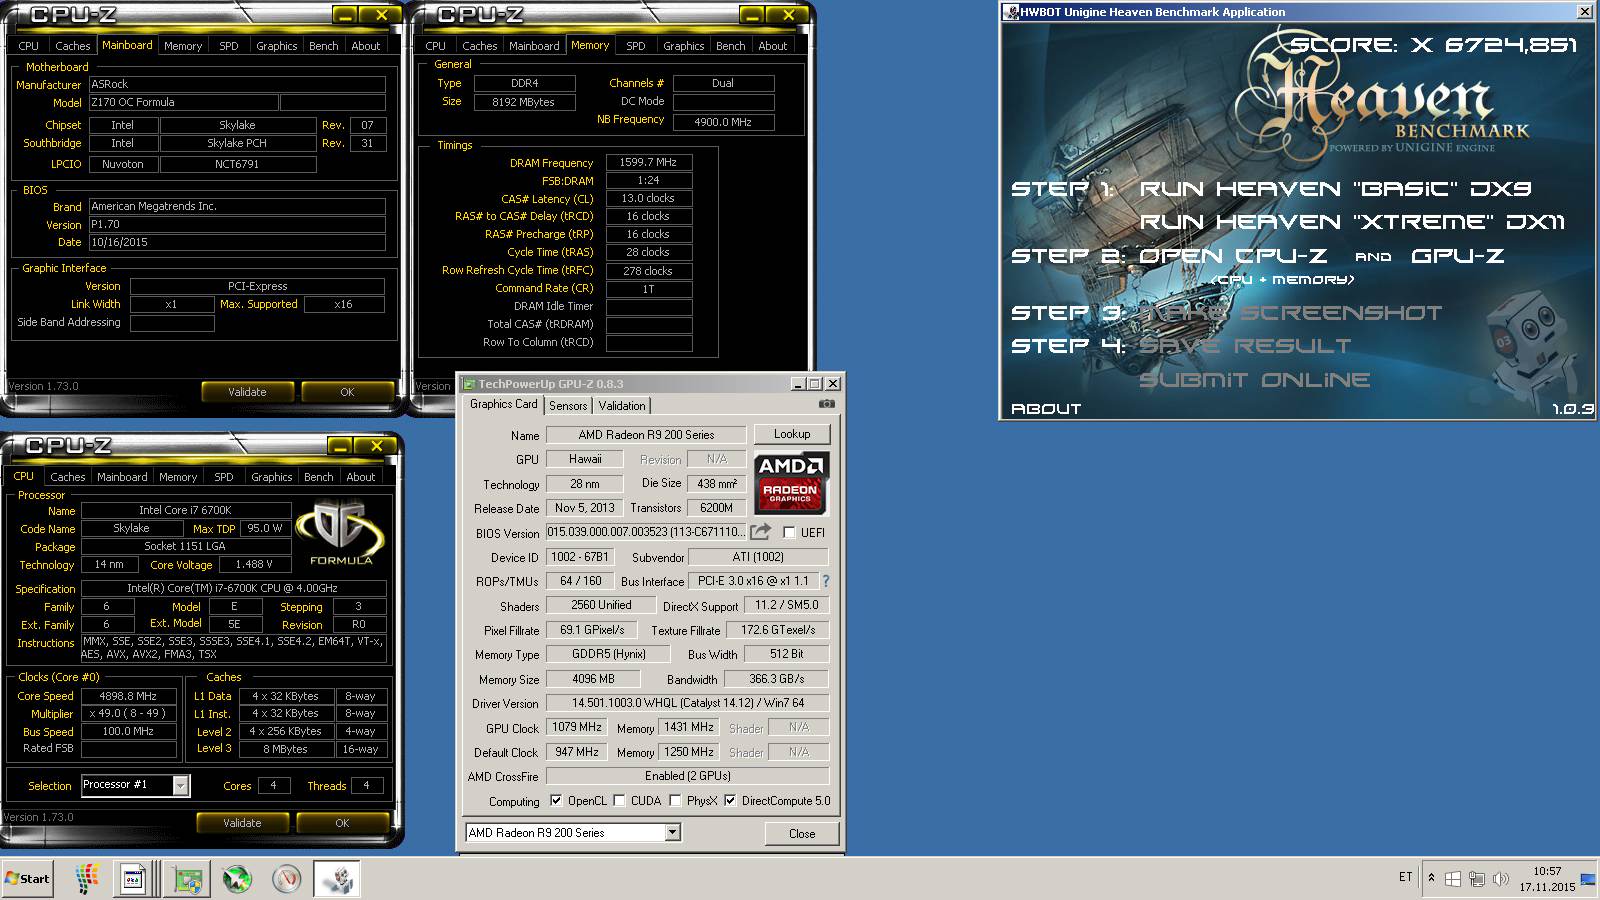1600x900 pixels.
Task: Open the Windows Start button
Action: tap(27, 879)
